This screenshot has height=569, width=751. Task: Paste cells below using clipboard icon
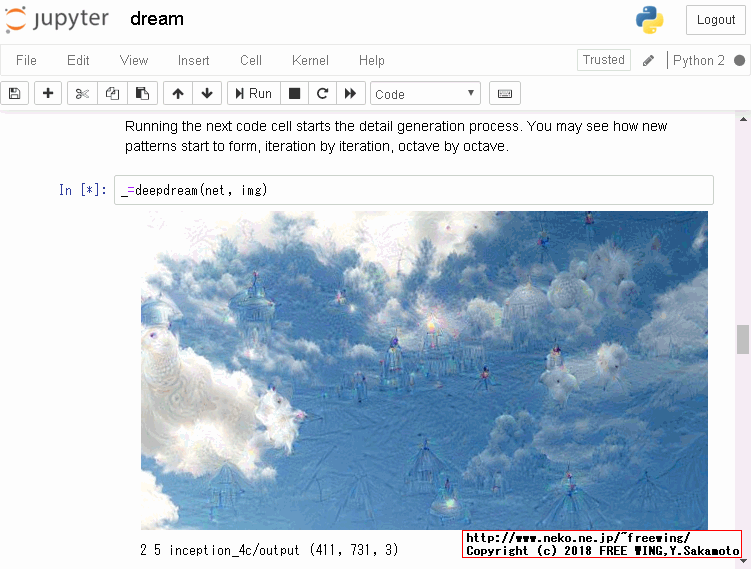(x=142, y=94)
